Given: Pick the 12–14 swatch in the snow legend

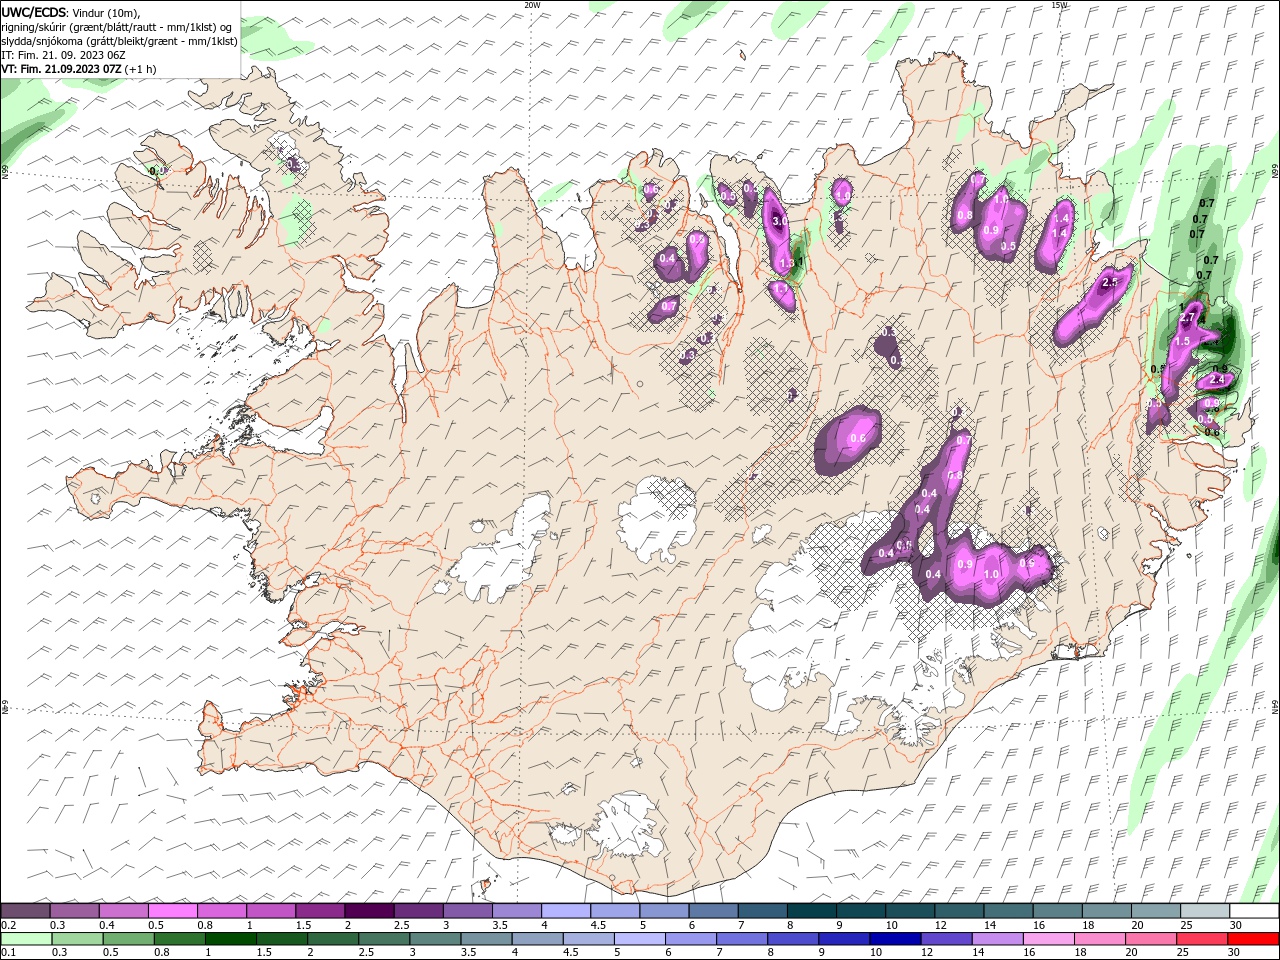Looking at the screenshot, I should [959, 911].
